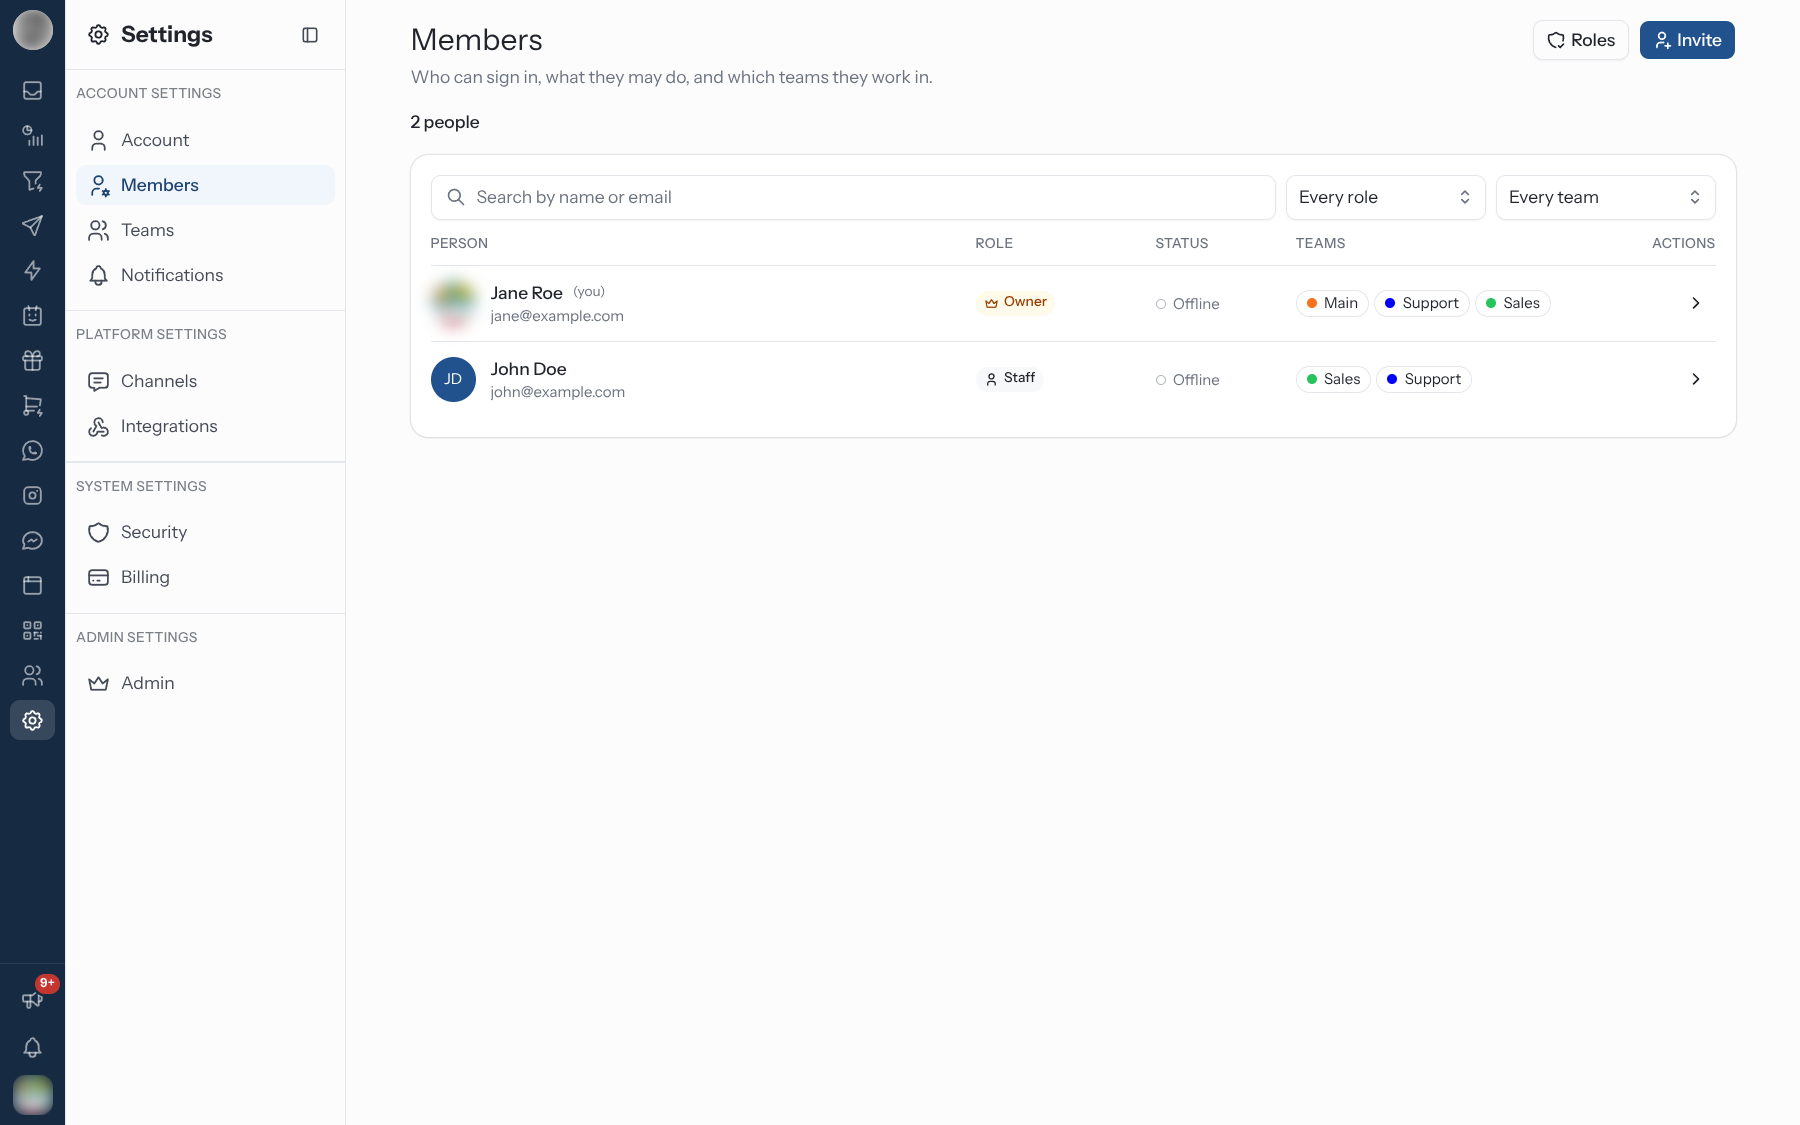Click the lightning bolt automation icon
The width and height of the screenshot is (1800, 1125).
(32, 271)
